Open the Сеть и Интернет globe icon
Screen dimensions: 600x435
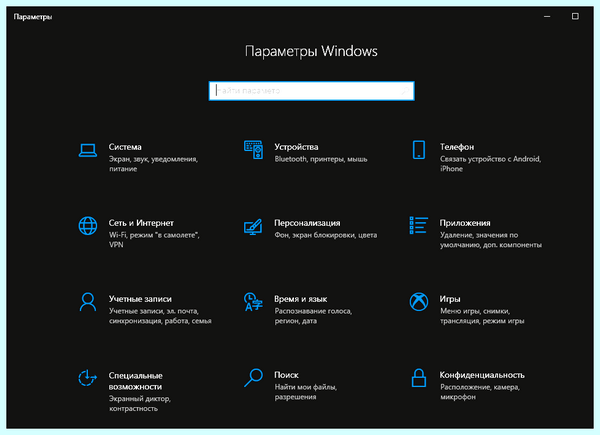click(88, 226)
